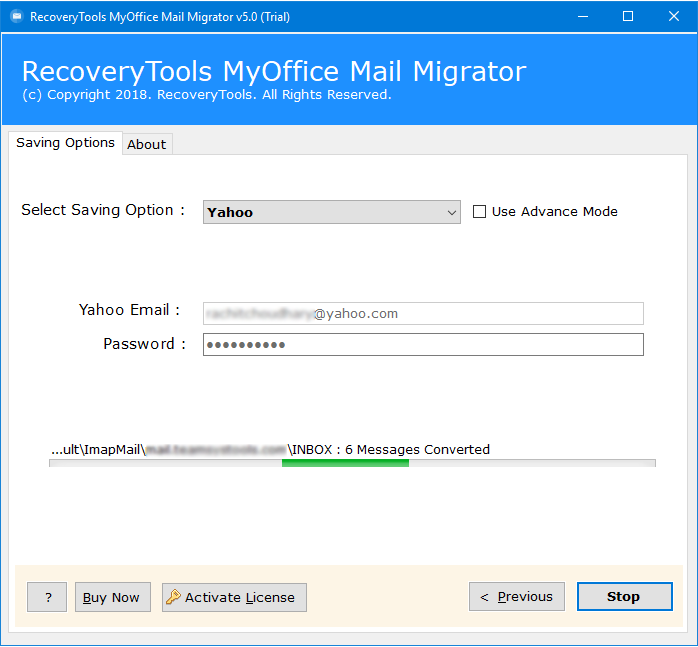This screenshot has height=647, width=698.
Task: Click the Activate License button
Action: [x=234, y=597]
